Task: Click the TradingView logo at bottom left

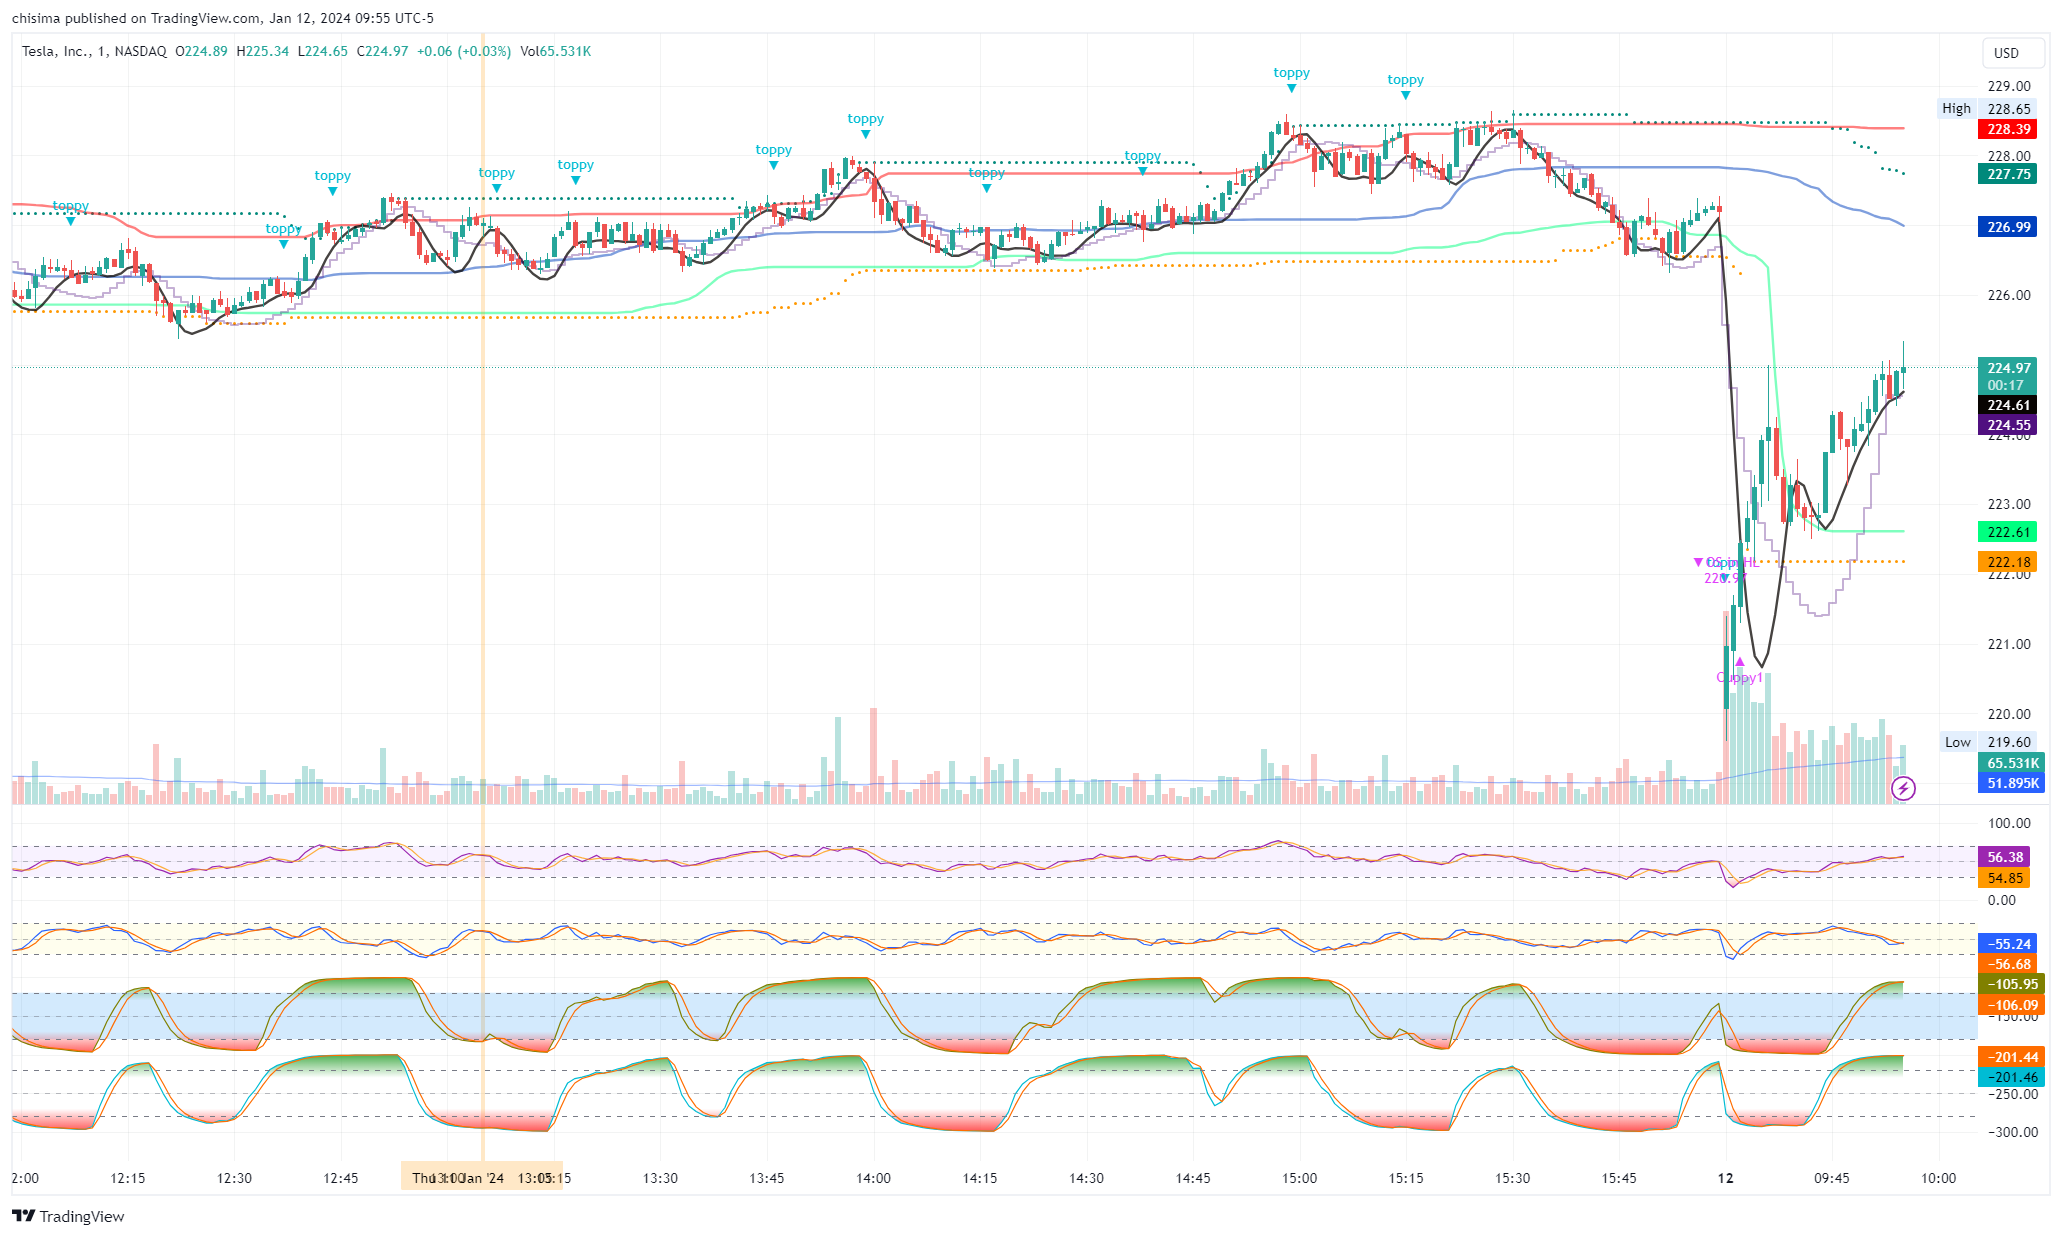Action: (68, 1216)
